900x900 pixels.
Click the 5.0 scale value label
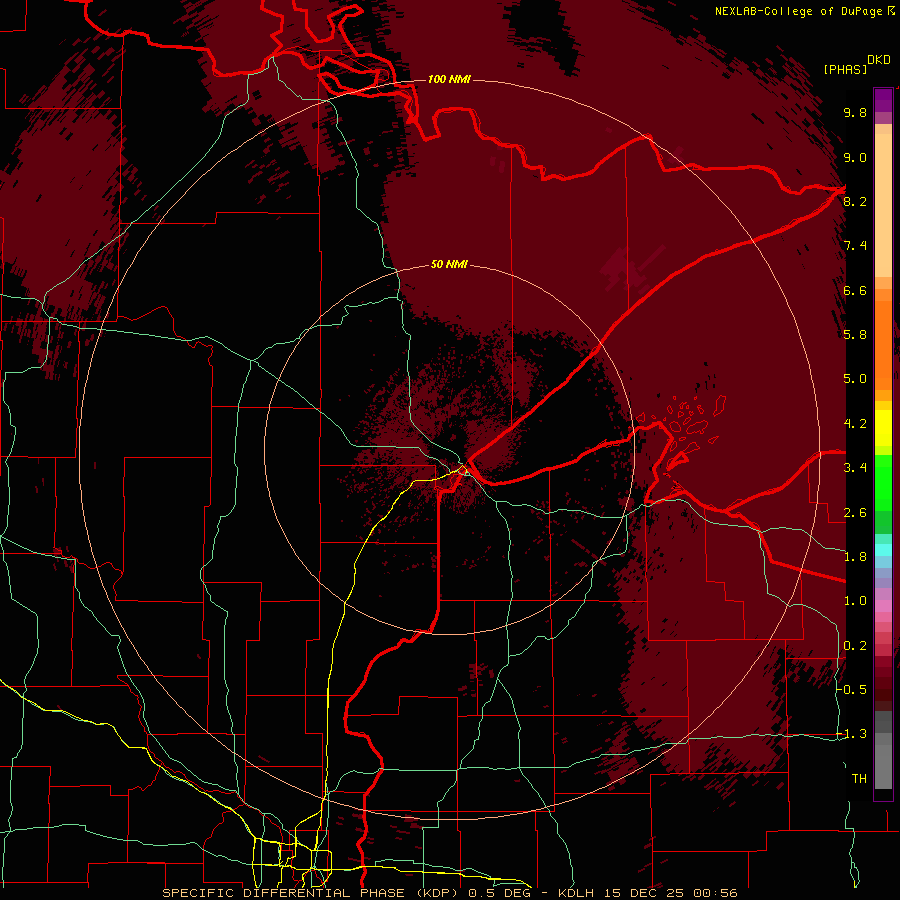click(x=855, y=379)
